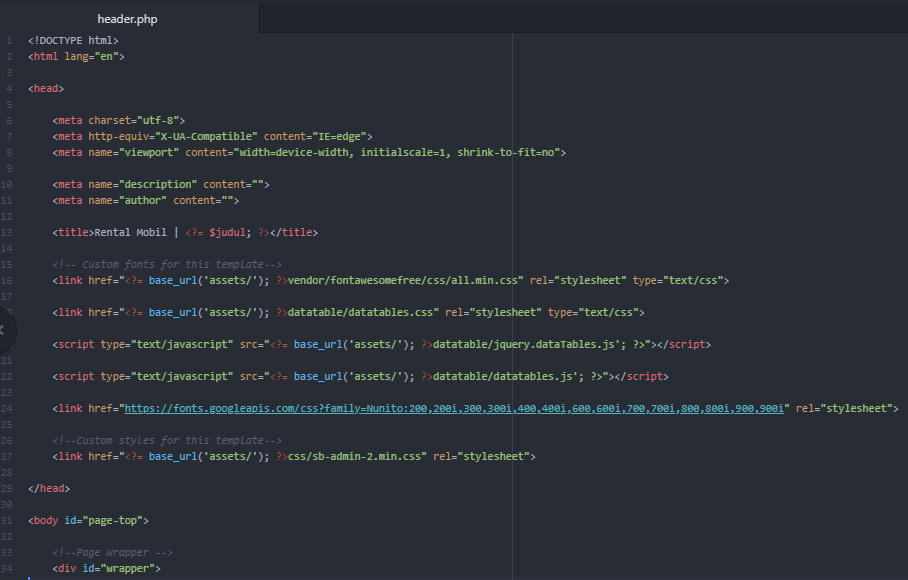The height and width of the screenshot is (580, 908).
Task: Click the closing </head> tag
Action: (x=49, y=489)
